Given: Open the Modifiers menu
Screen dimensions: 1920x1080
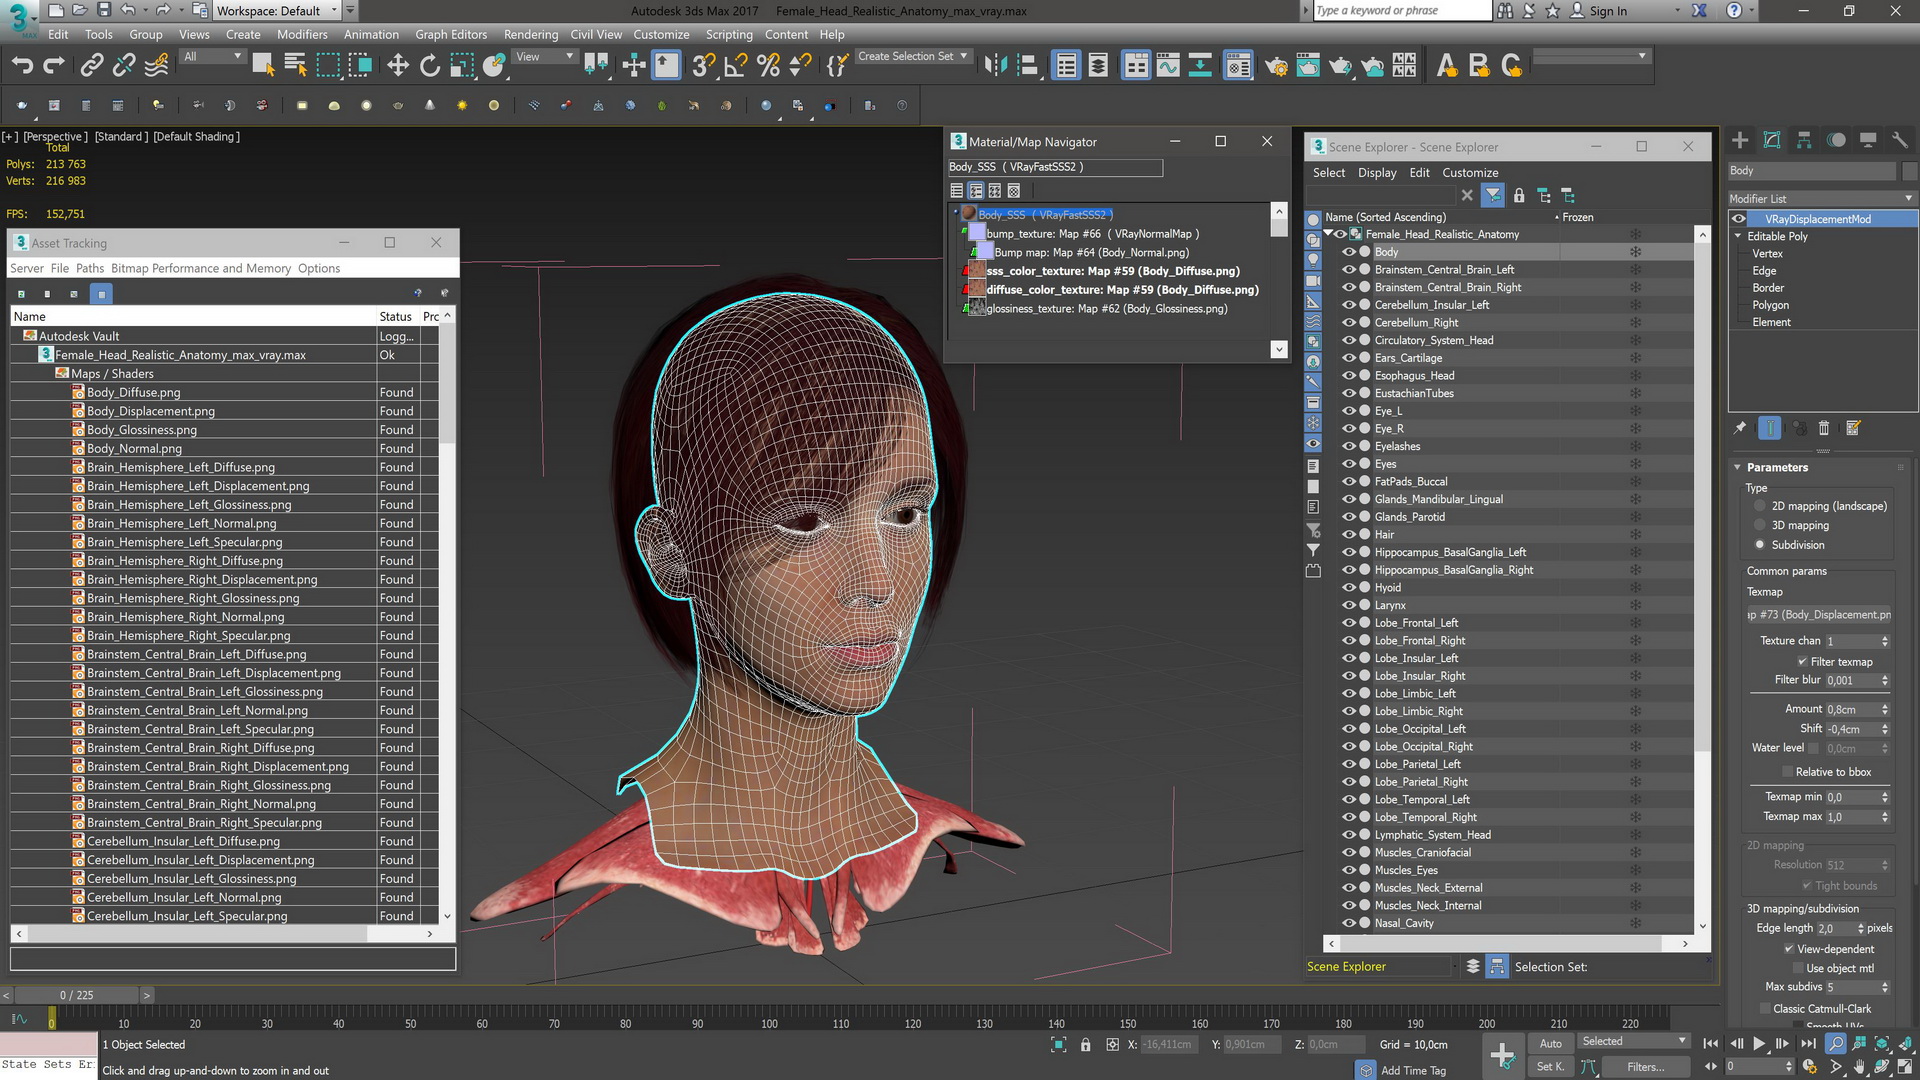Looking at the screenshot, I should coord(302,34).
